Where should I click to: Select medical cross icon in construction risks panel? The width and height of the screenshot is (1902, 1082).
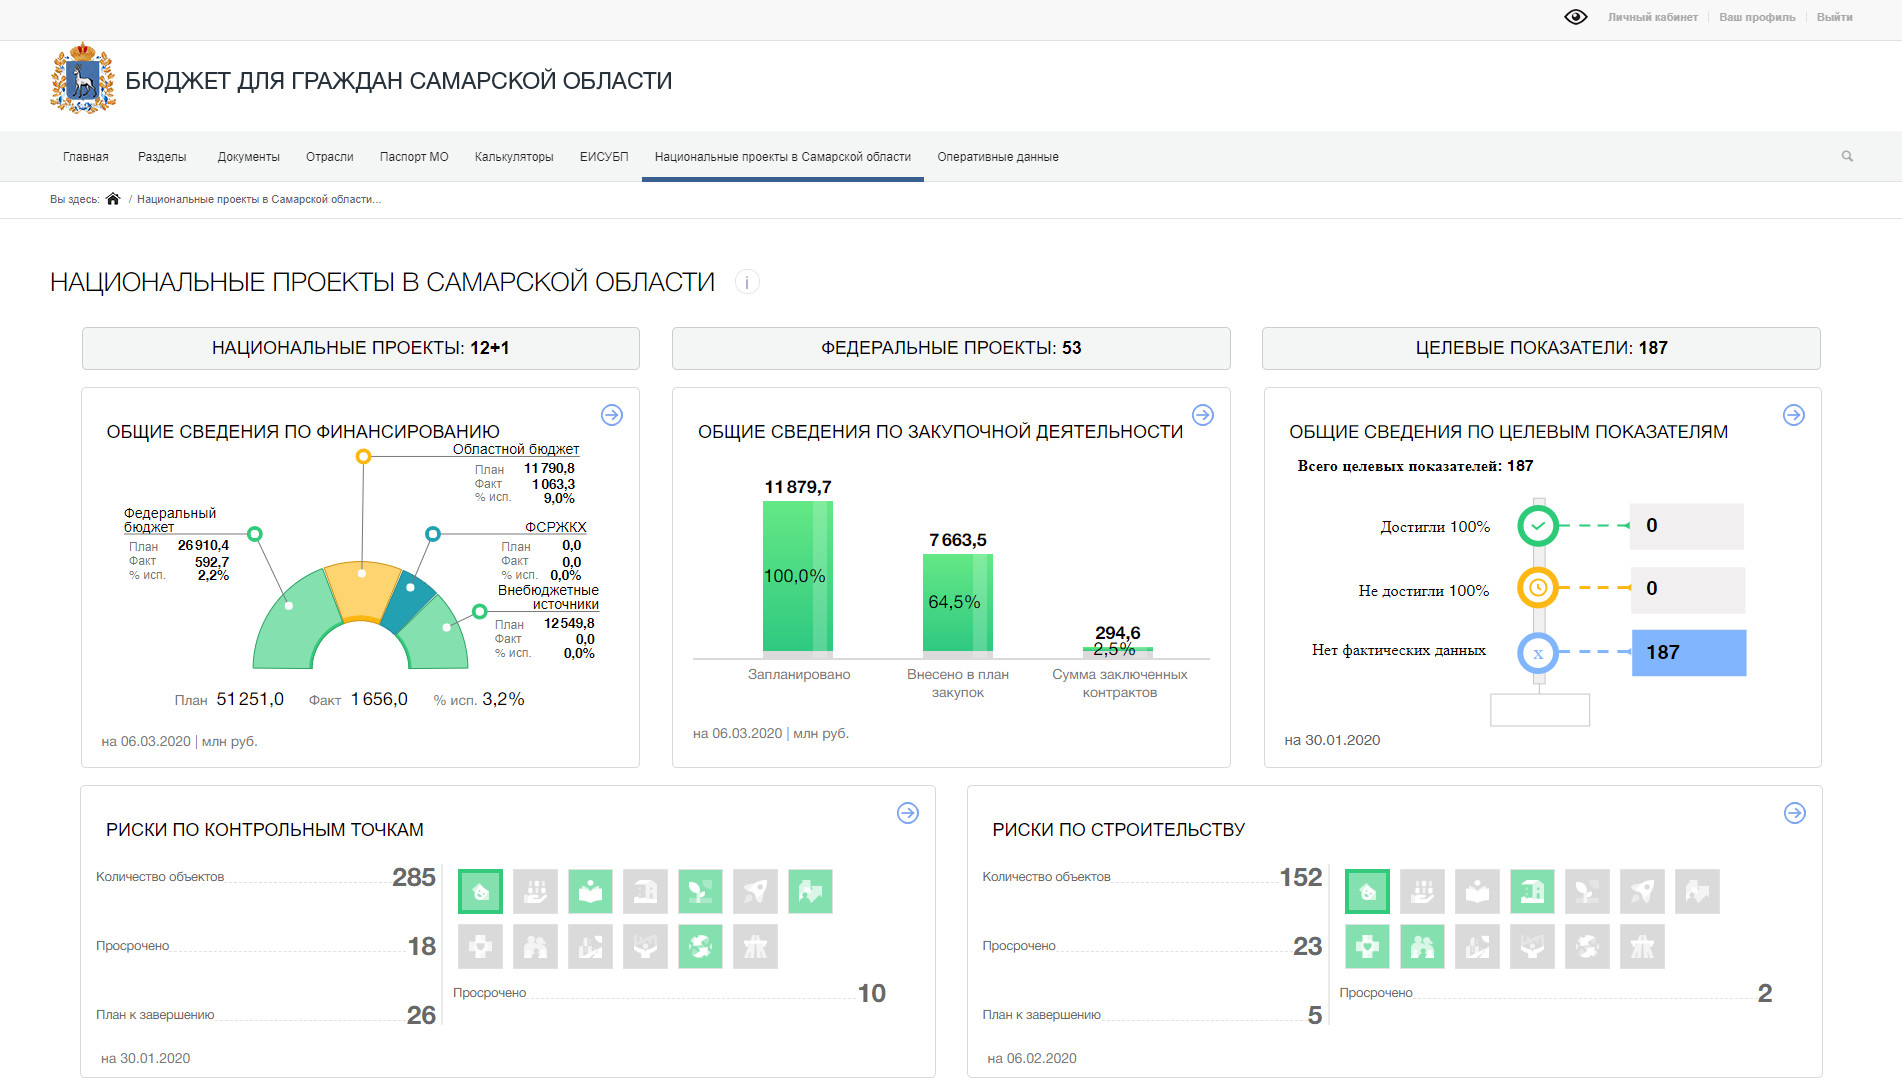[1367, 946]
